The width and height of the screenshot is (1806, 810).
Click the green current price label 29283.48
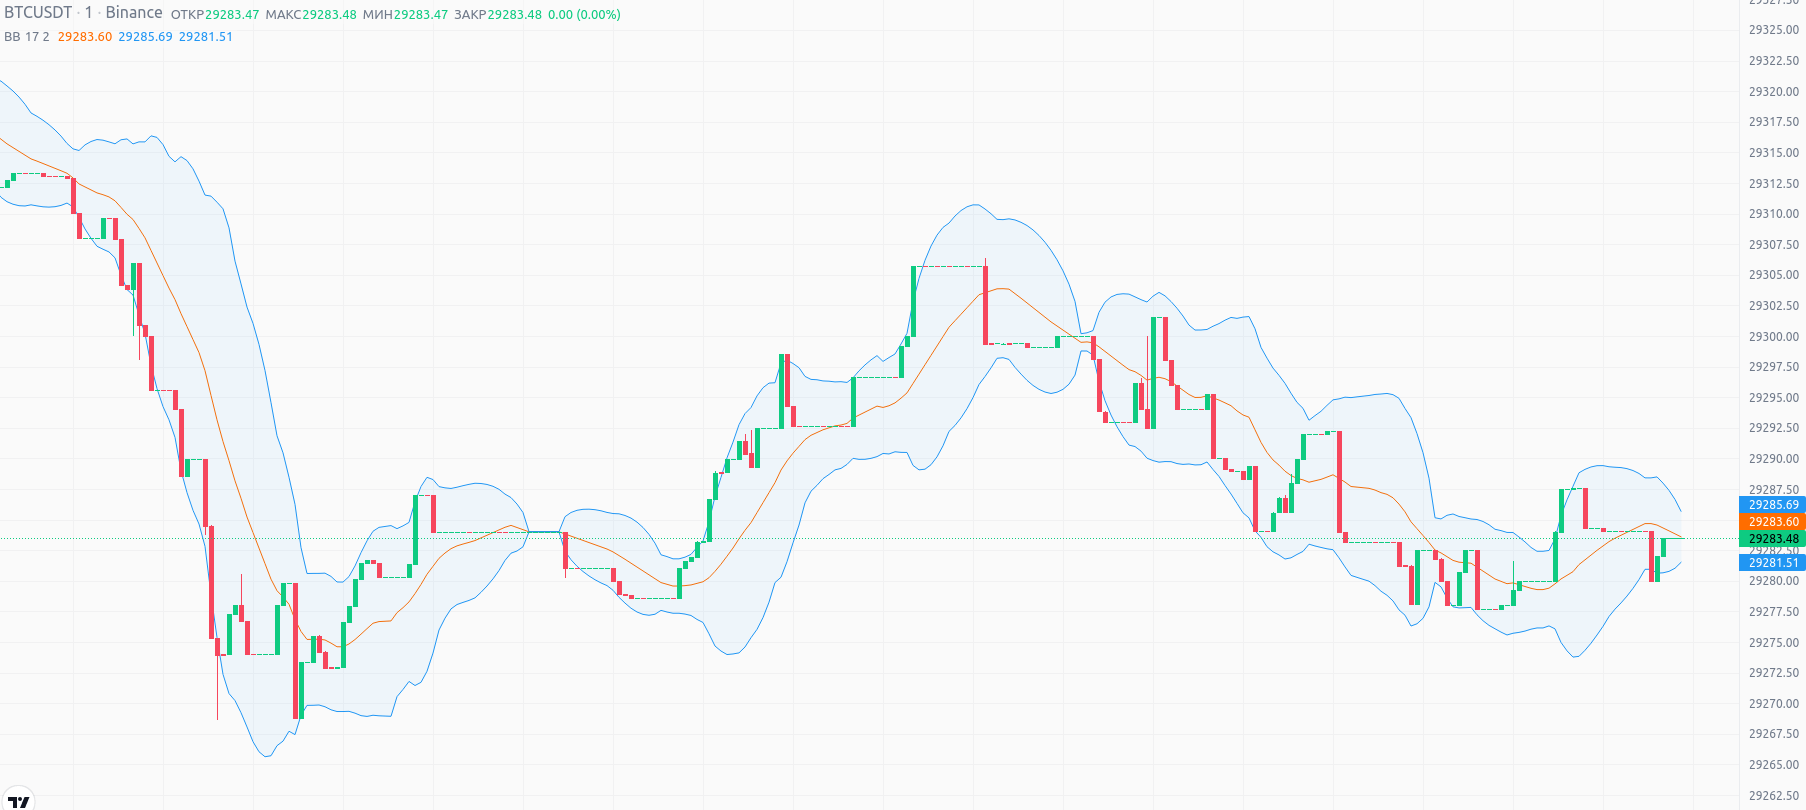click(1773, 539)
